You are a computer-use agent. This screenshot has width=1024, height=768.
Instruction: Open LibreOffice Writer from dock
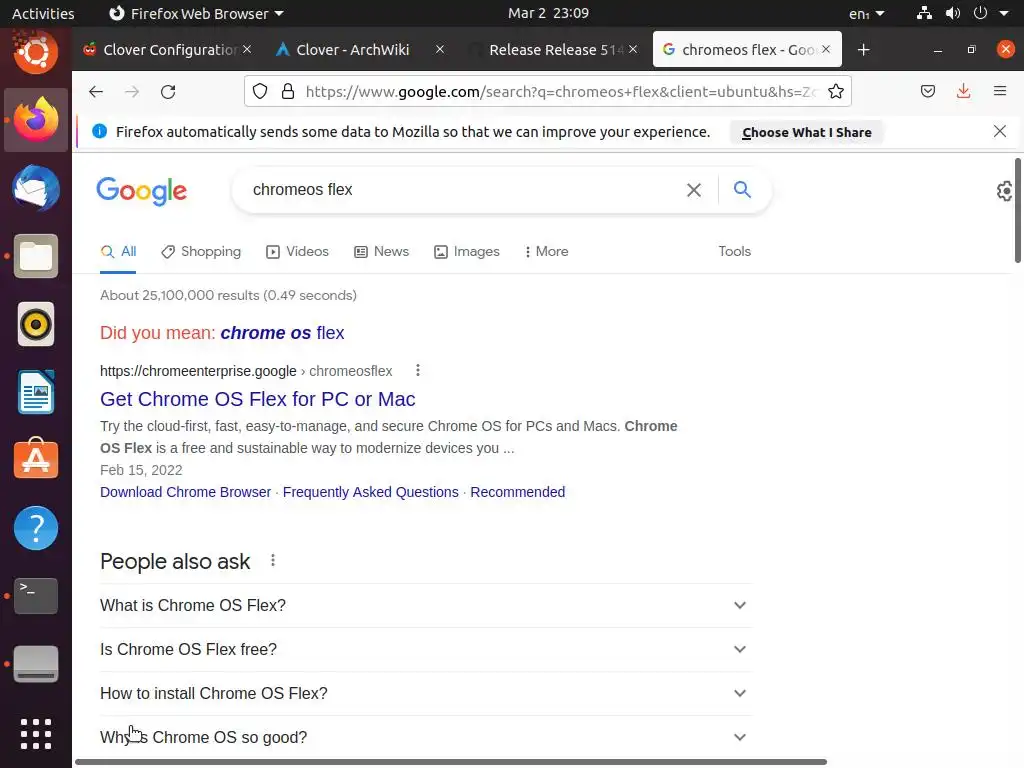point(36,392)
